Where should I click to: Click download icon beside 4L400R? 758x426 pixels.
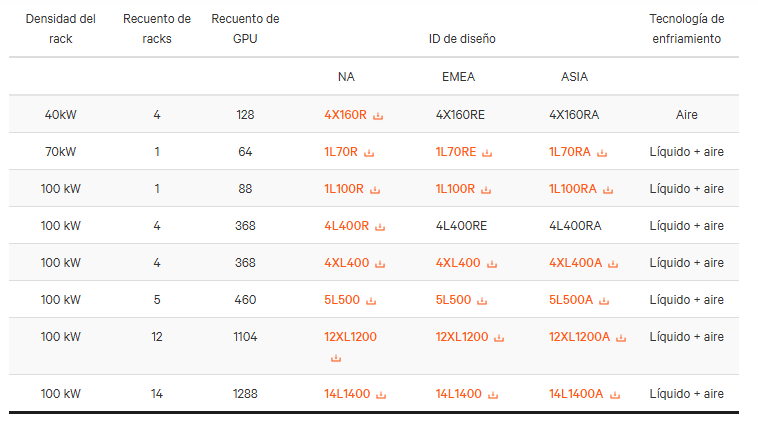click(380, 227)
